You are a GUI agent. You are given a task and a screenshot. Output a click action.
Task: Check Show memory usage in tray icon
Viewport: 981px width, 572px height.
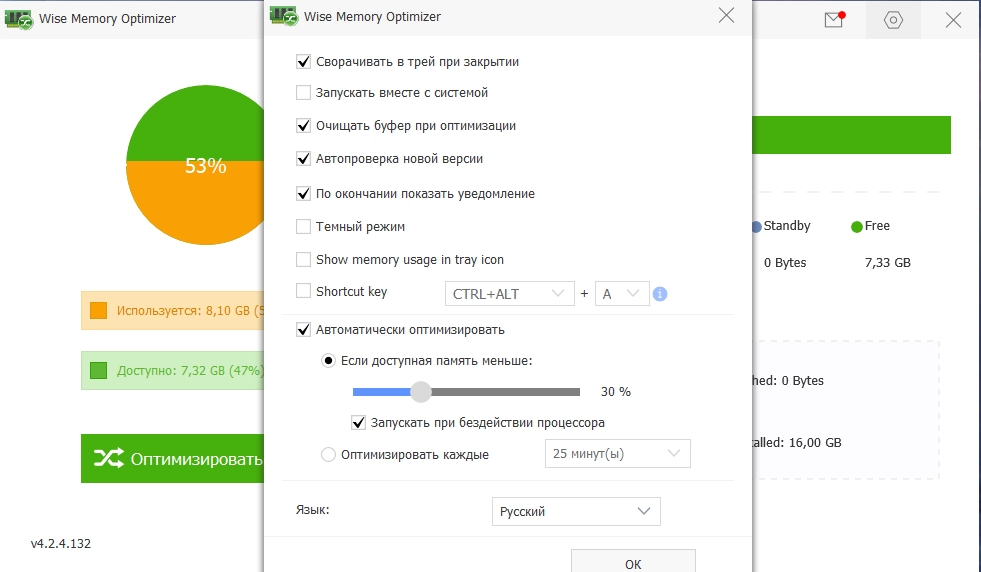[x=303, y=259]
